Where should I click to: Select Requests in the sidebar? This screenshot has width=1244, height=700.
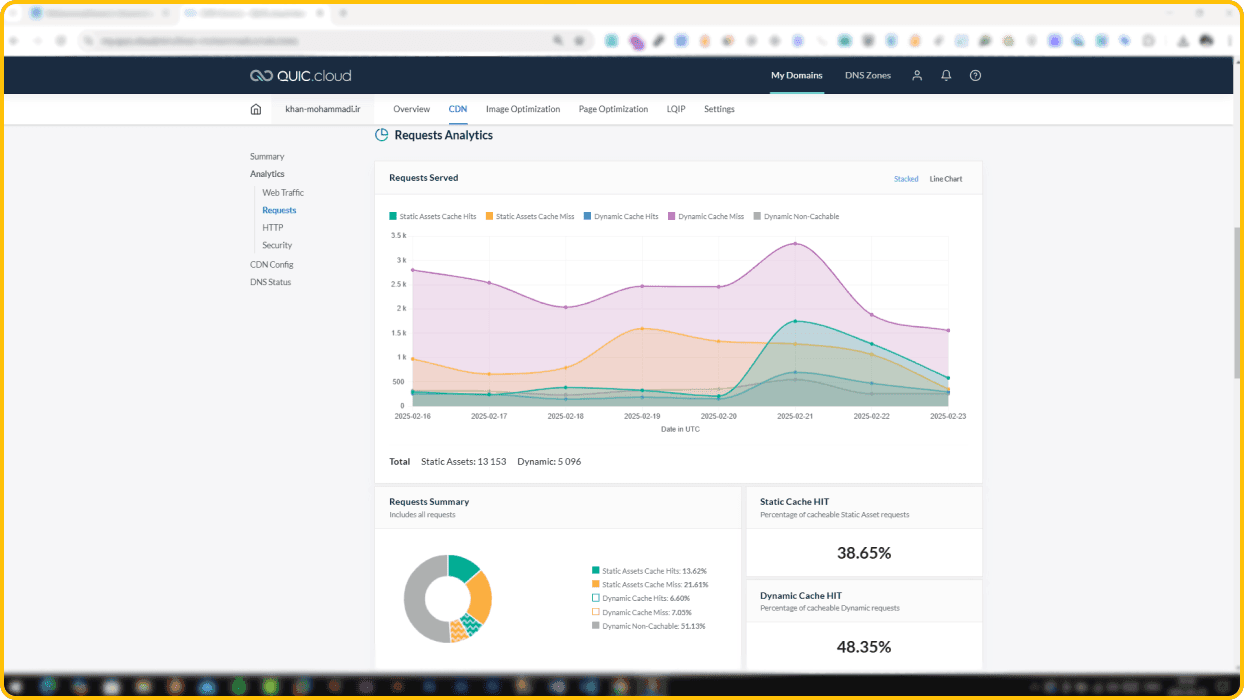279,210
